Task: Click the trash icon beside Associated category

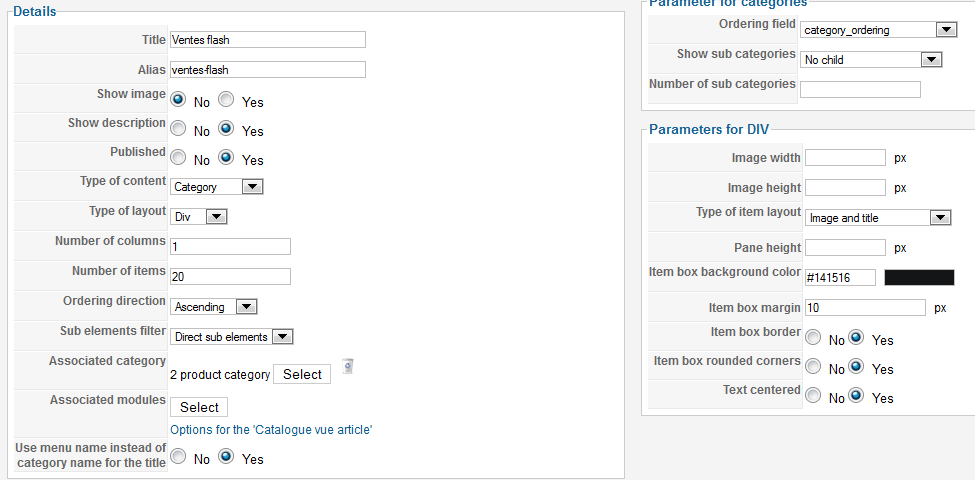Action: (x=348, y=366)
